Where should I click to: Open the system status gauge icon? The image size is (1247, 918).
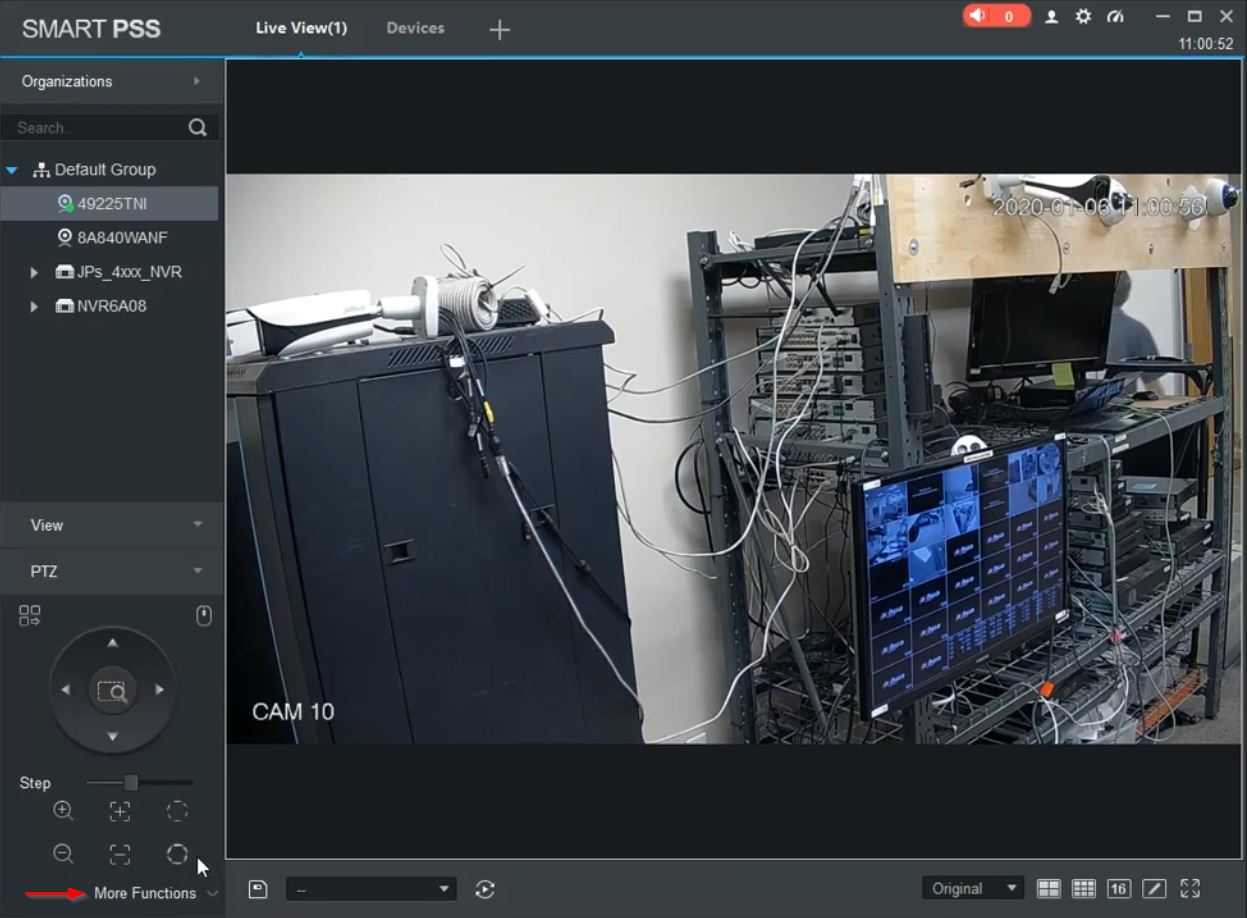click(1116, 17)
